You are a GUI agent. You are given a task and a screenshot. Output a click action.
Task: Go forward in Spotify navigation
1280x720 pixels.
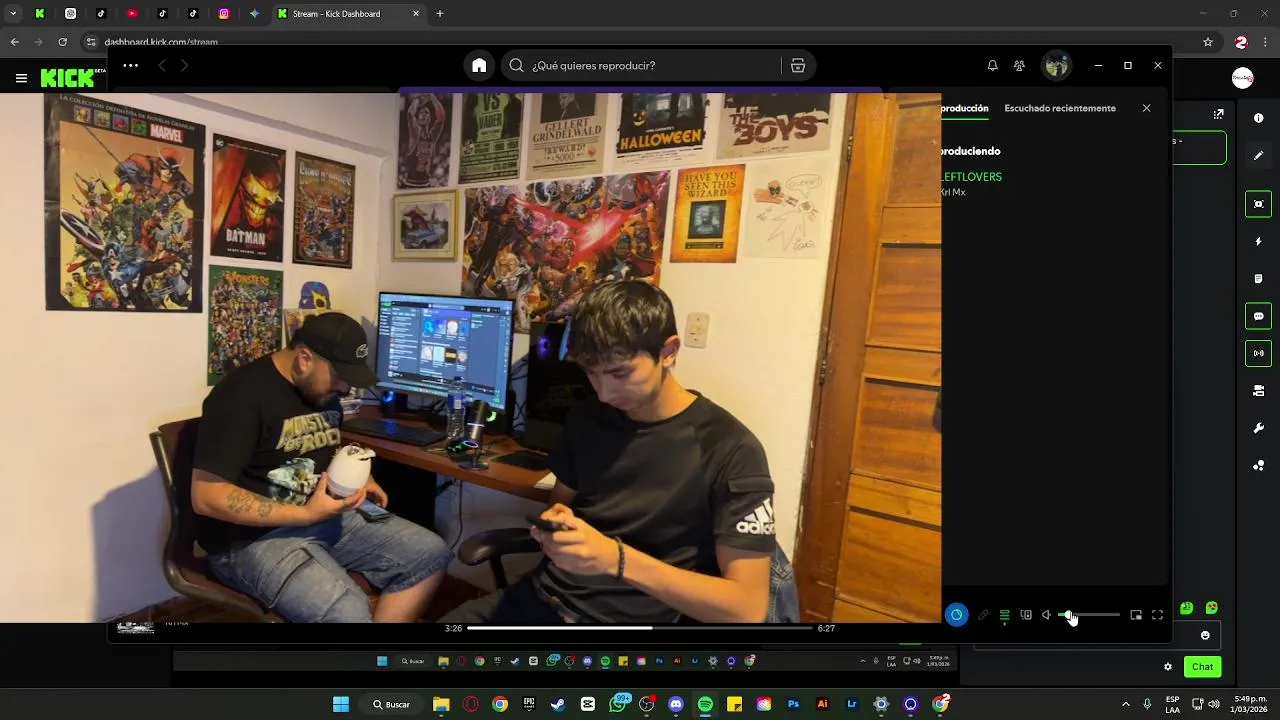(x=184, y=65)
